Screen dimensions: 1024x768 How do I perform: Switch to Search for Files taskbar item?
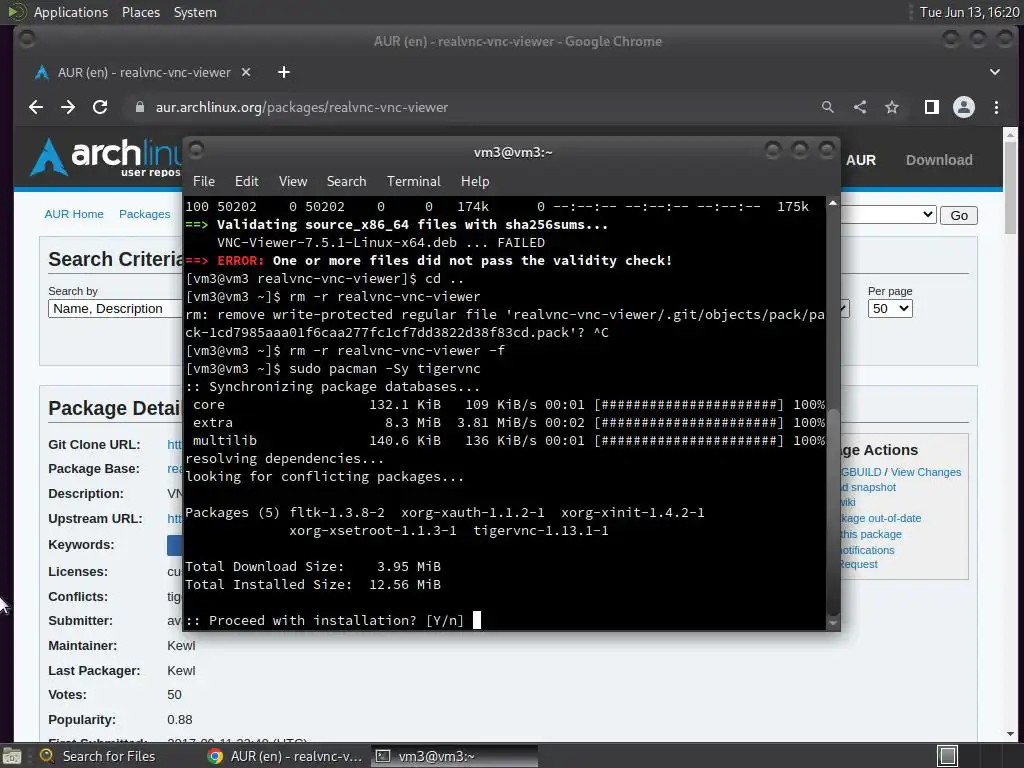pyautogui.click(x=97, y=756)
